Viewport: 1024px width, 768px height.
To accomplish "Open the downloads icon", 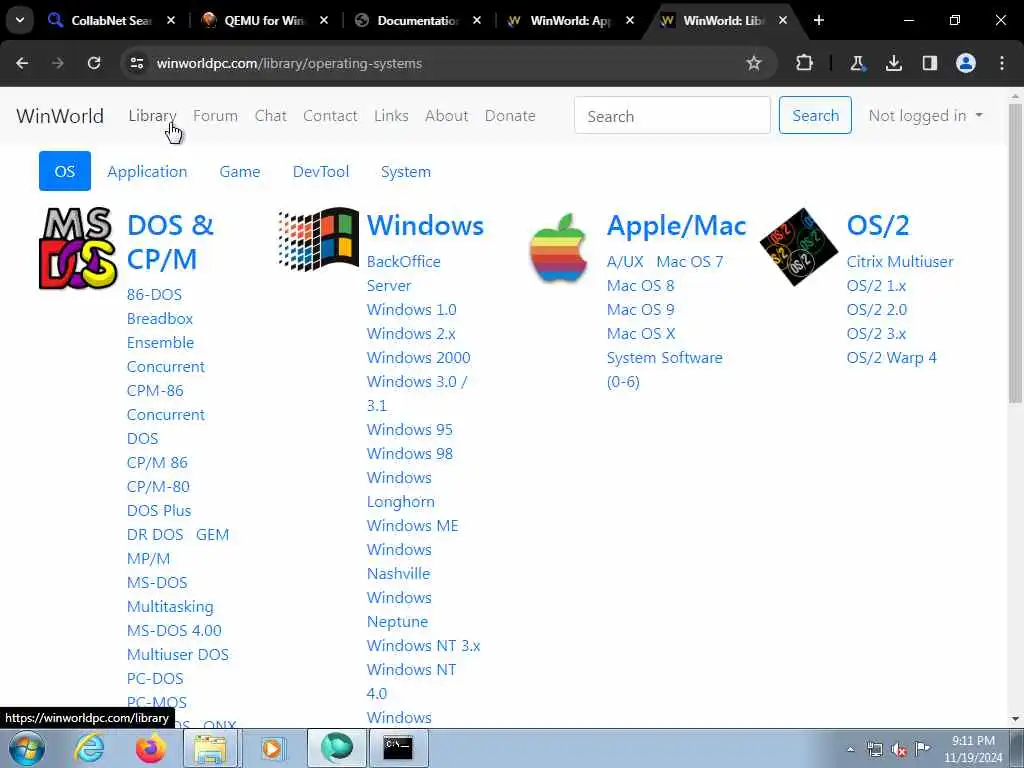I will (893, 63).
